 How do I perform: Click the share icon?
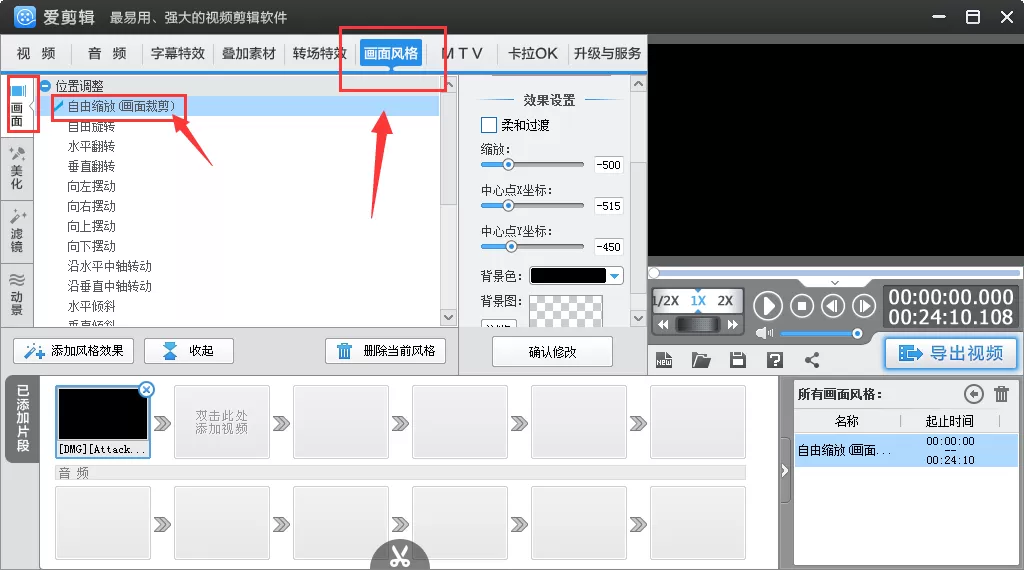812,360
